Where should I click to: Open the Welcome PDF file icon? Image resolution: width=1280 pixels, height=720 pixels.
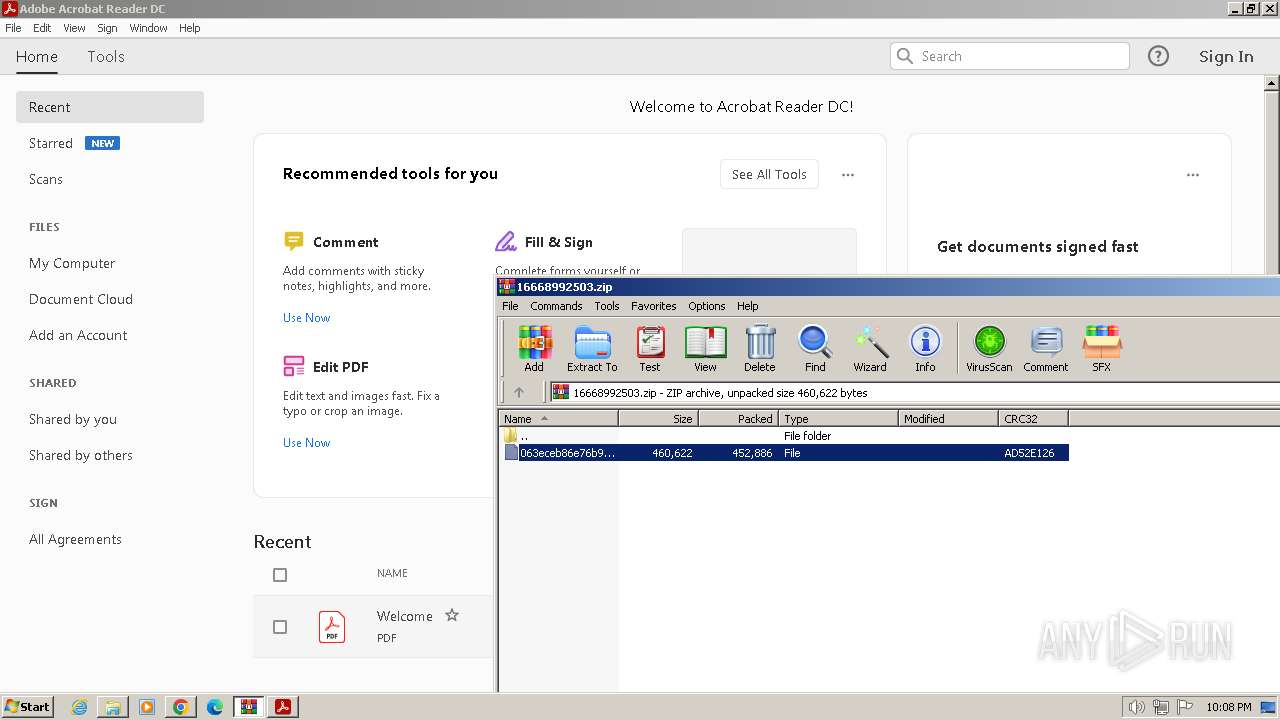pos(332,627)
